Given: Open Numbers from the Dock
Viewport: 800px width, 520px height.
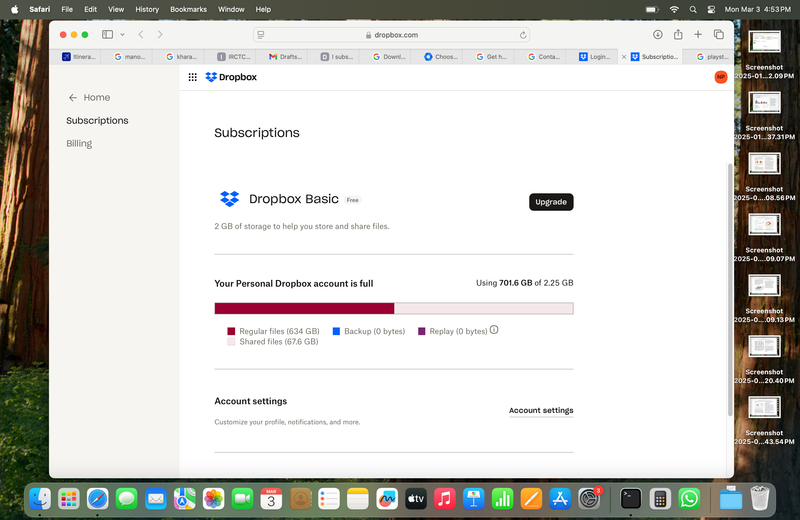Looking at the screenshot, I should 502,499.
